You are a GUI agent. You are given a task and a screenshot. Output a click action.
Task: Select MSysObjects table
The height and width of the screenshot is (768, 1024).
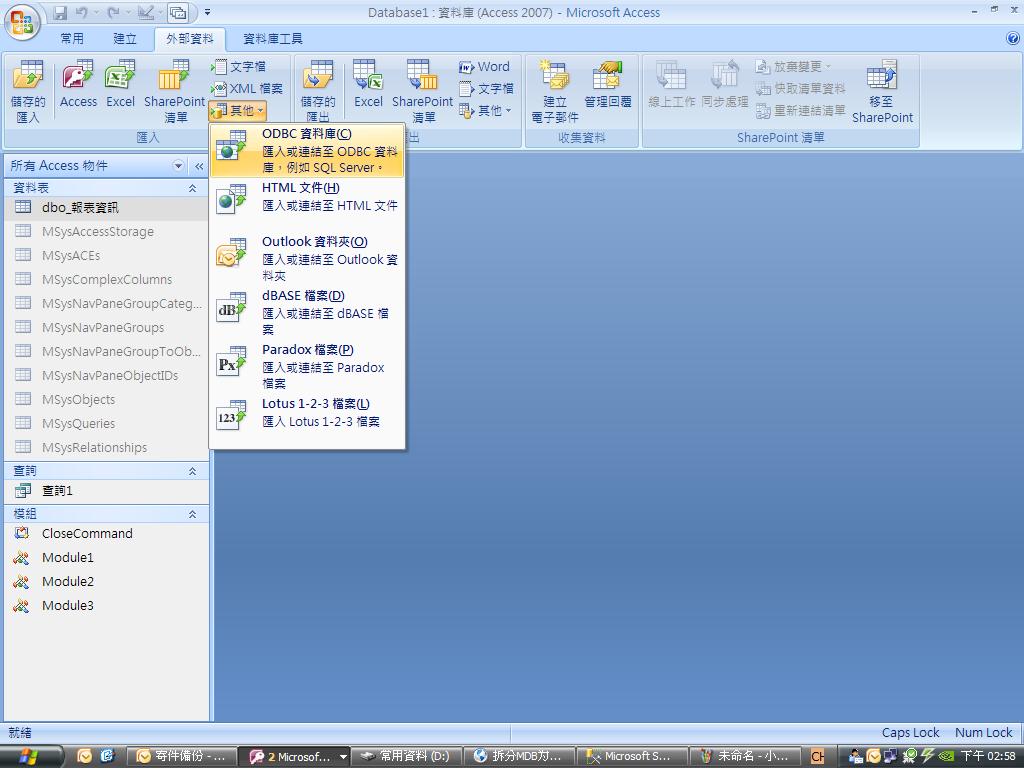[106, 400]
